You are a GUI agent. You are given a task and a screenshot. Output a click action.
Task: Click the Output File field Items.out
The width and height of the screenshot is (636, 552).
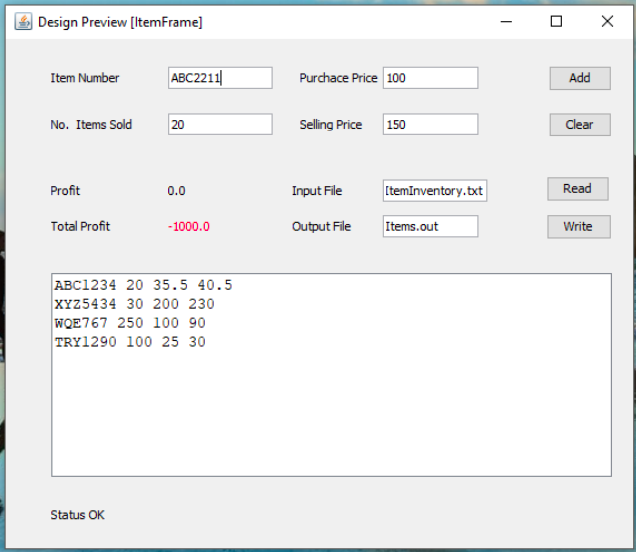[x=430, y=226]
